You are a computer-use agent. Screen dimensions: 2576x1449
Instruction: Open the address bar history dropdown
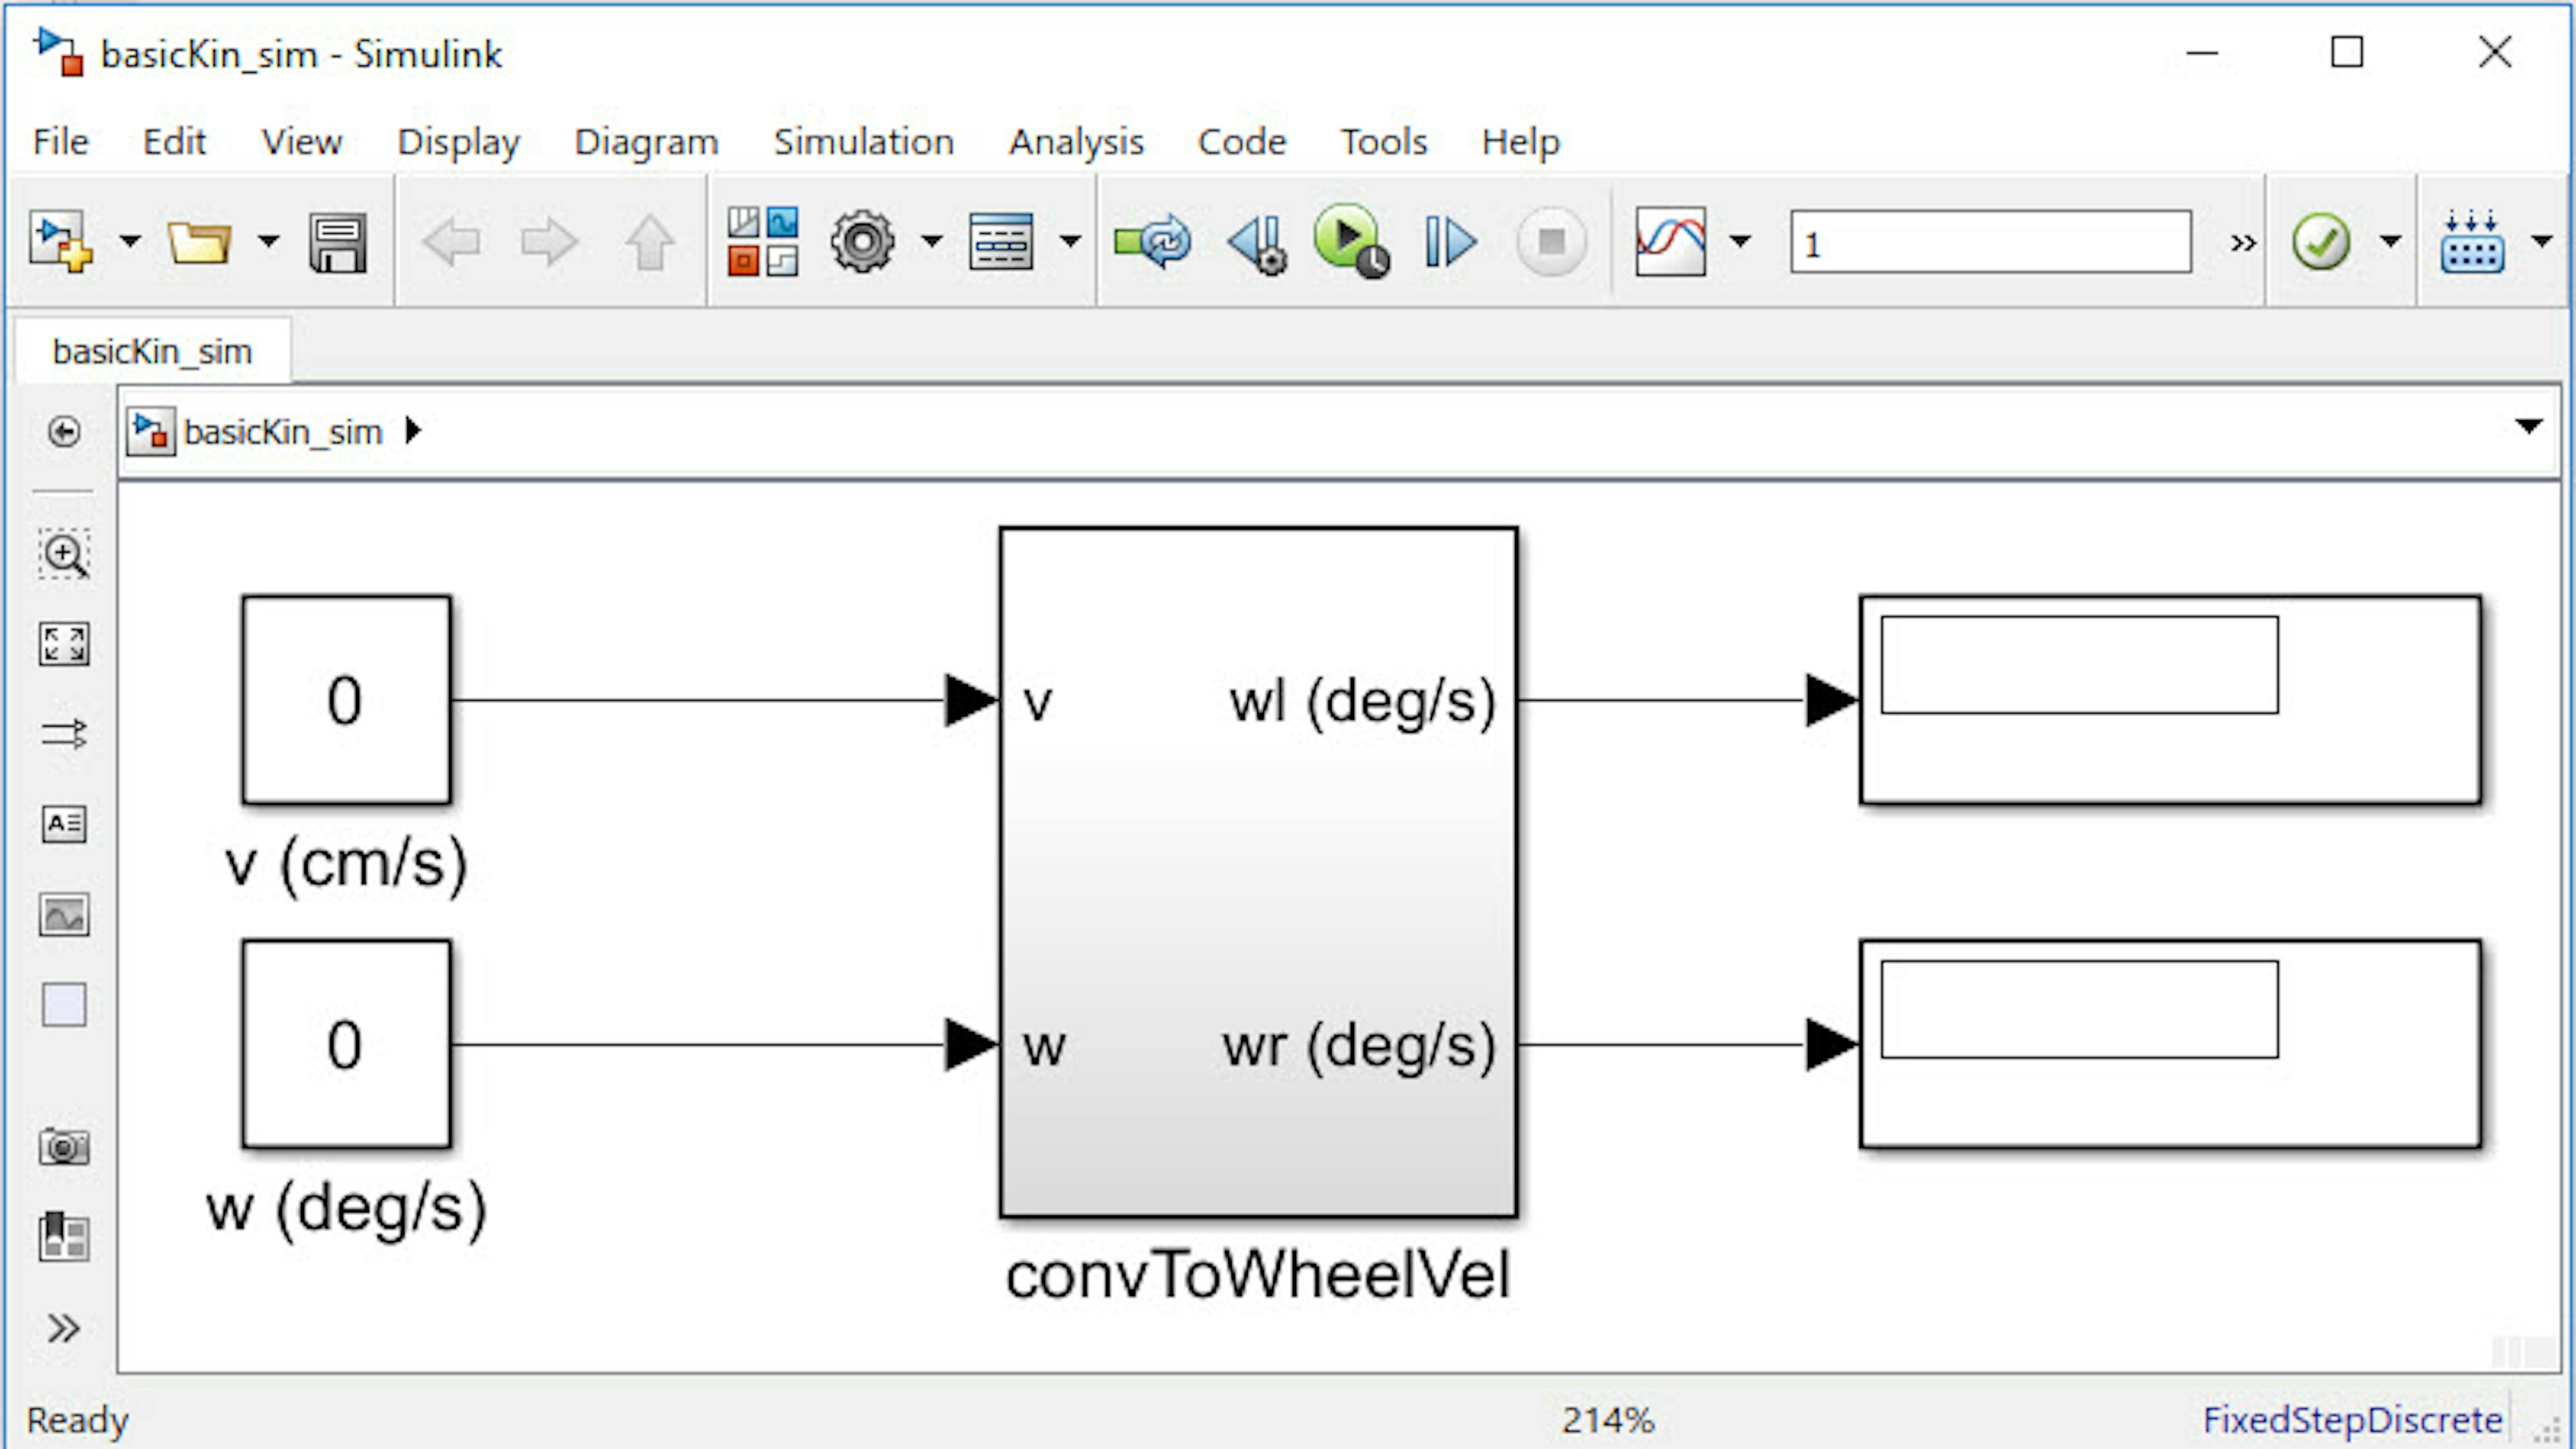coord(2529,427)
